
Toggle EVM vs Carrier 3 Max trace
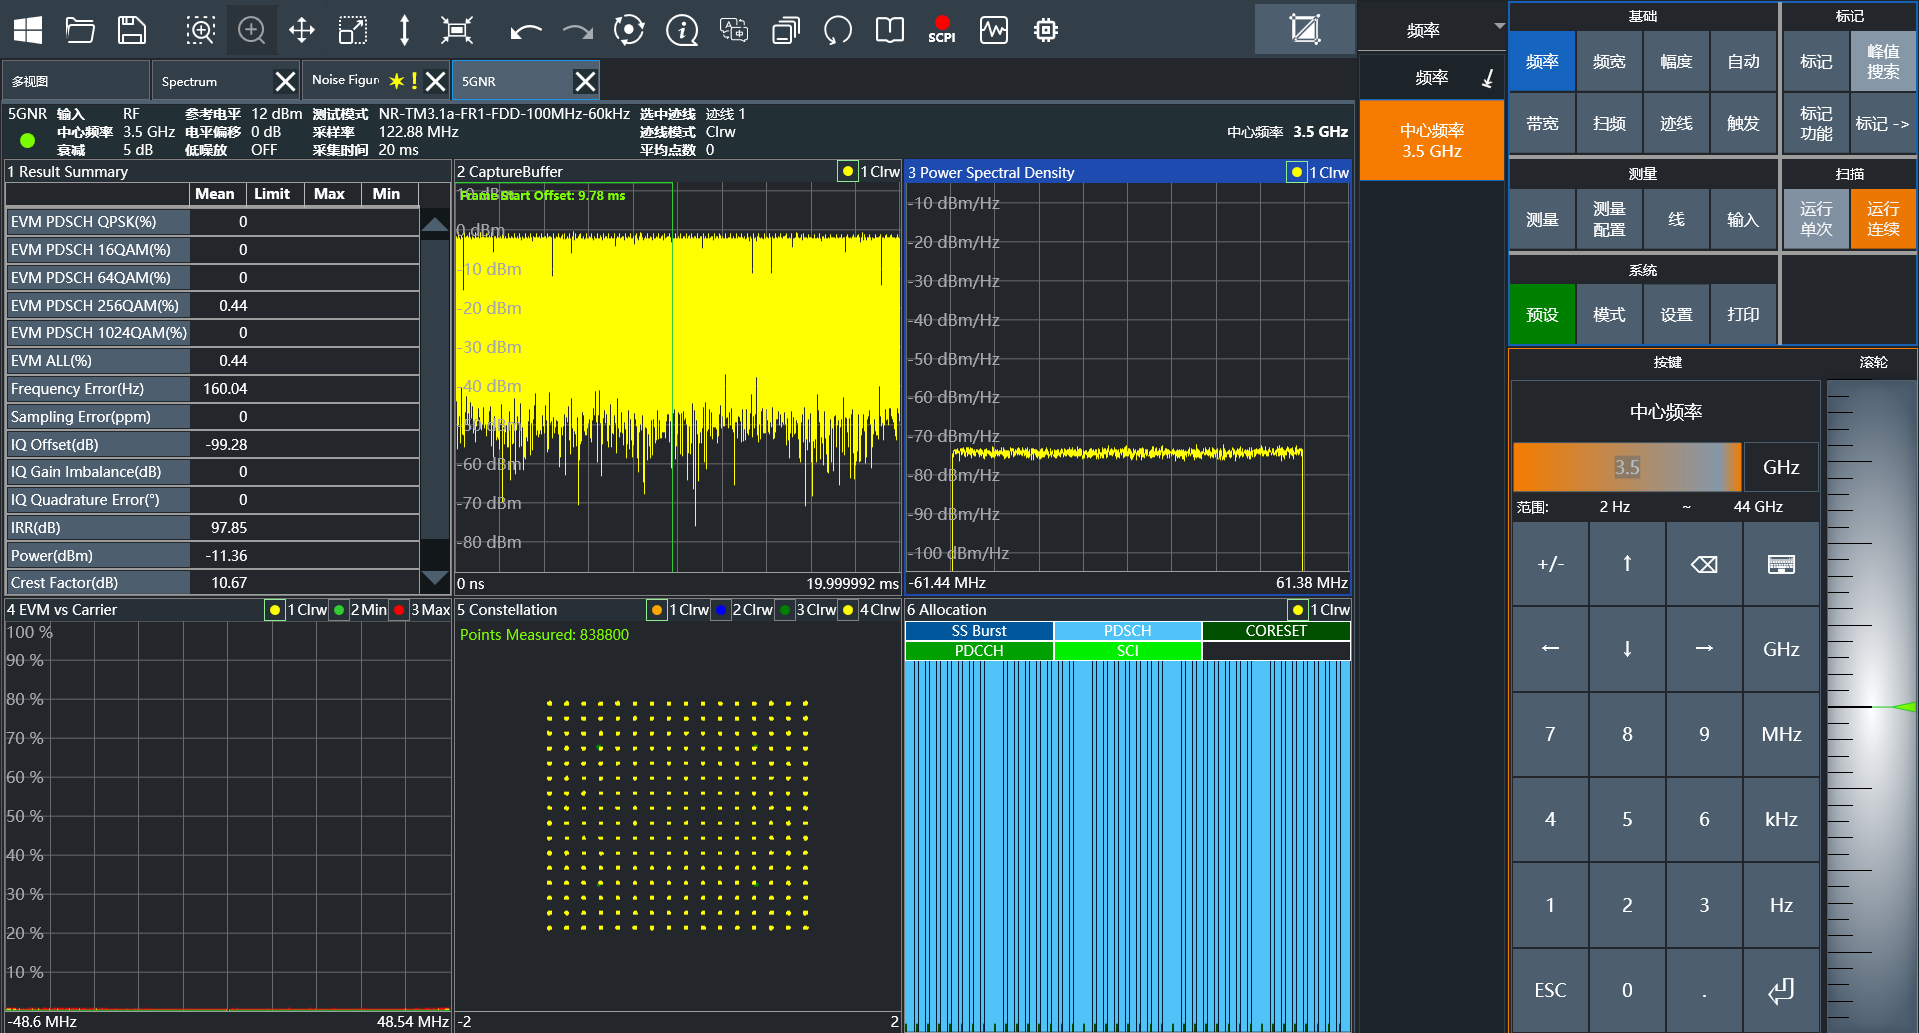click(x=400, y=610)
